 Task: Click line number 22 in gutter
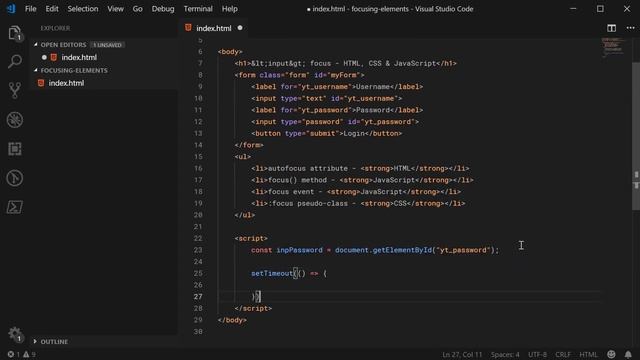[x=198, y=238]
